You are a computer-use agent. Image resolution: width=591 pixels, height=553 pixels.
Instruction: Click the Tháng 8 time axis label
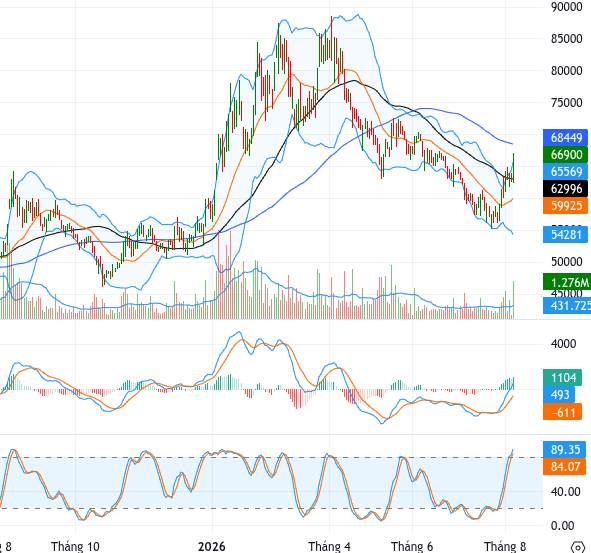505,546
